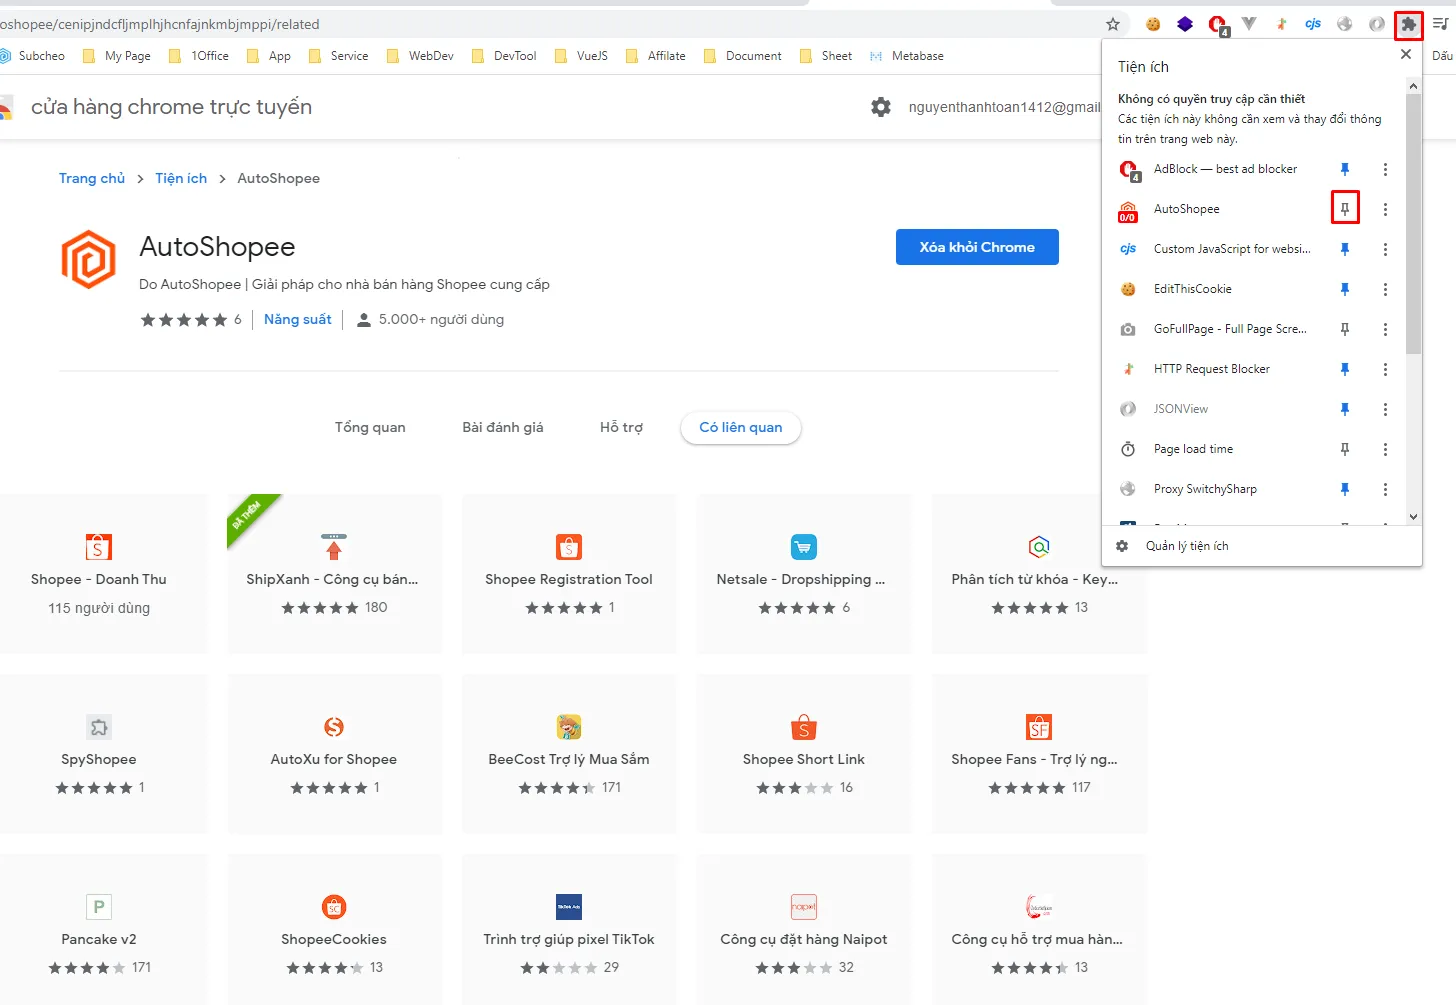Close the Tiện ích popup

point(1406,54)
